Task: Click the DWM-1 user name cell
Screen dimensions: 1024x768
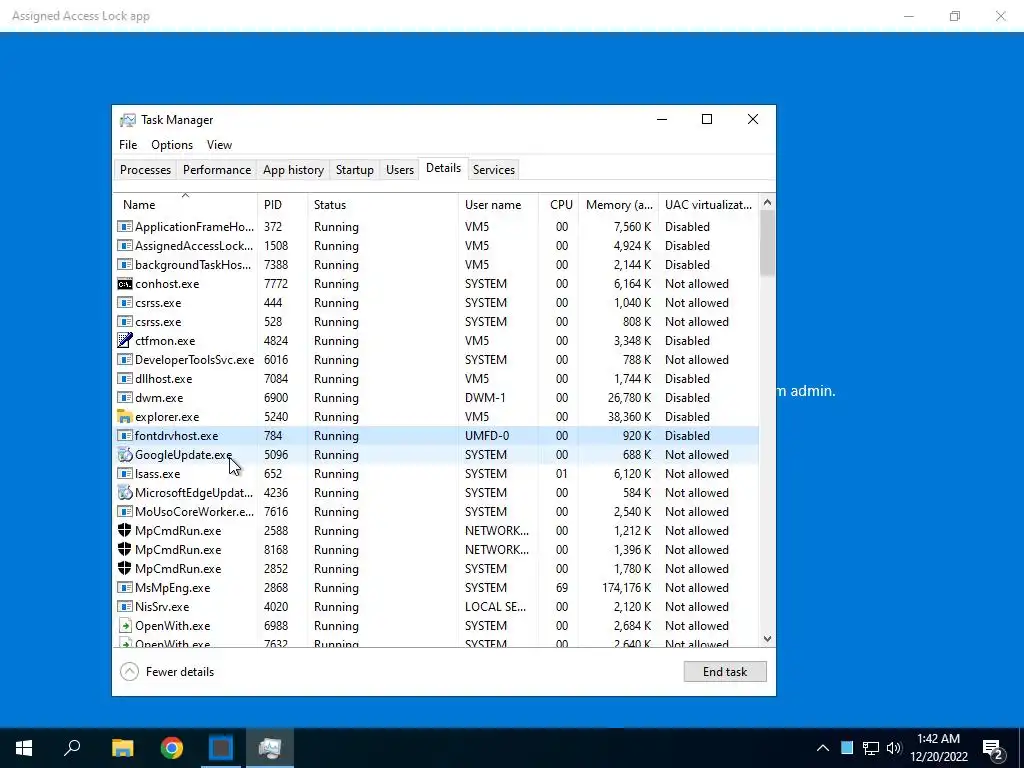Action: pyautogui.click(x=485, y=398)
